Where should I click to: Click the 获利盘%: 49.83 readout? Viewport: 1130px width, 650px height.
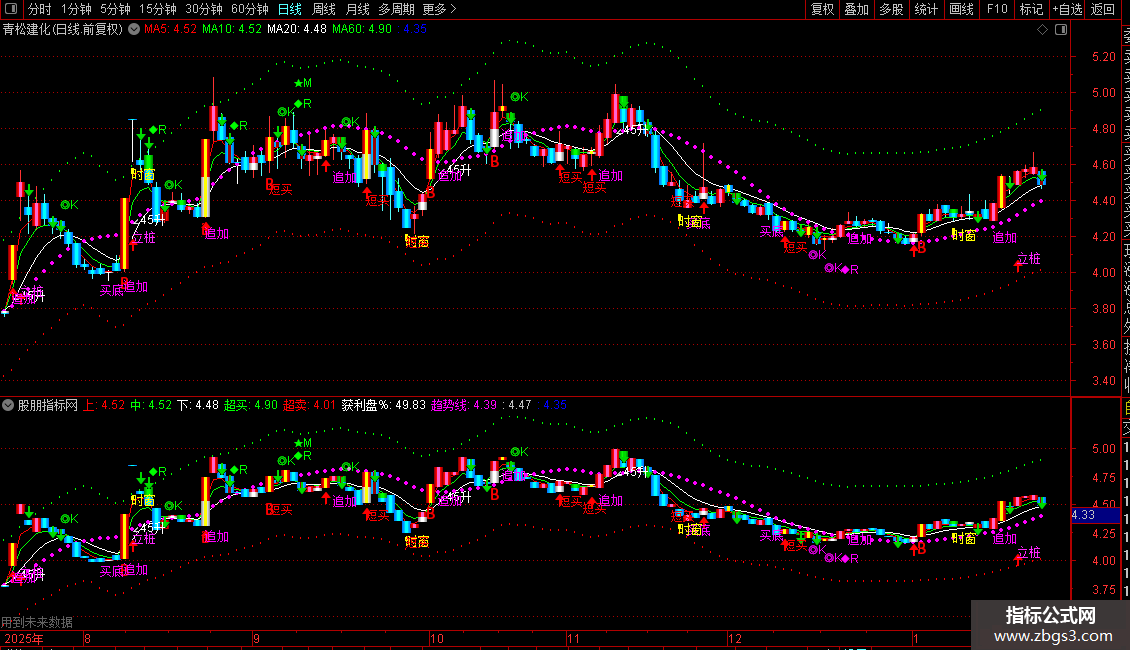383,406
